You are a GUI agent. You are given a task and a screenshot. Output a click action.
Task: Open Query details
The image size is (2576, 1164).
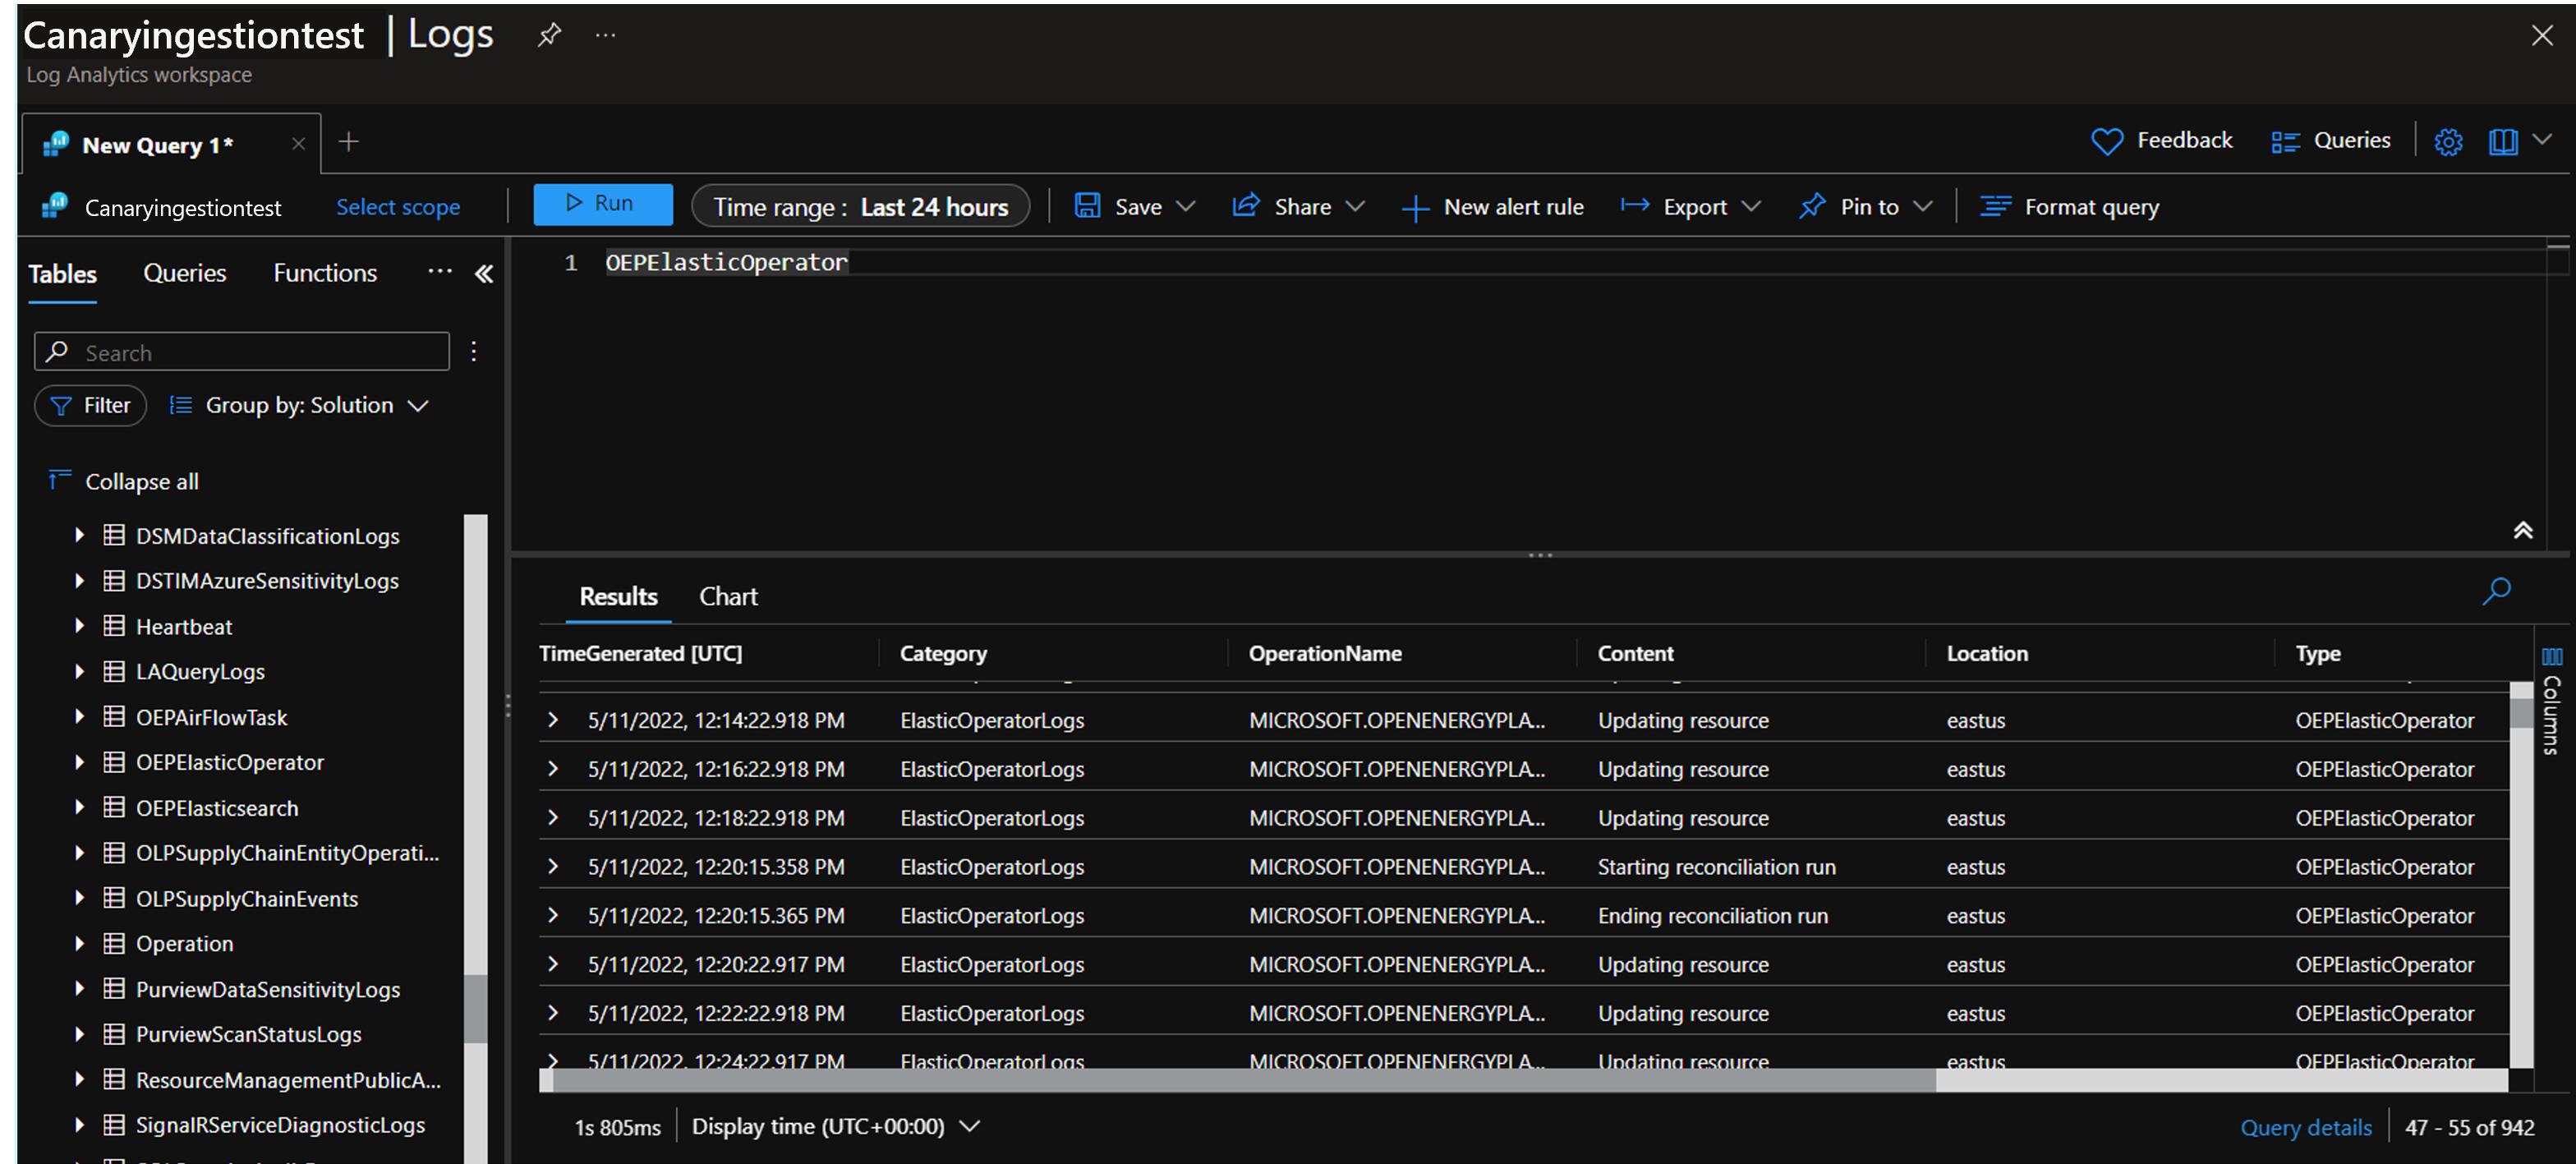coord(2305,1126)
